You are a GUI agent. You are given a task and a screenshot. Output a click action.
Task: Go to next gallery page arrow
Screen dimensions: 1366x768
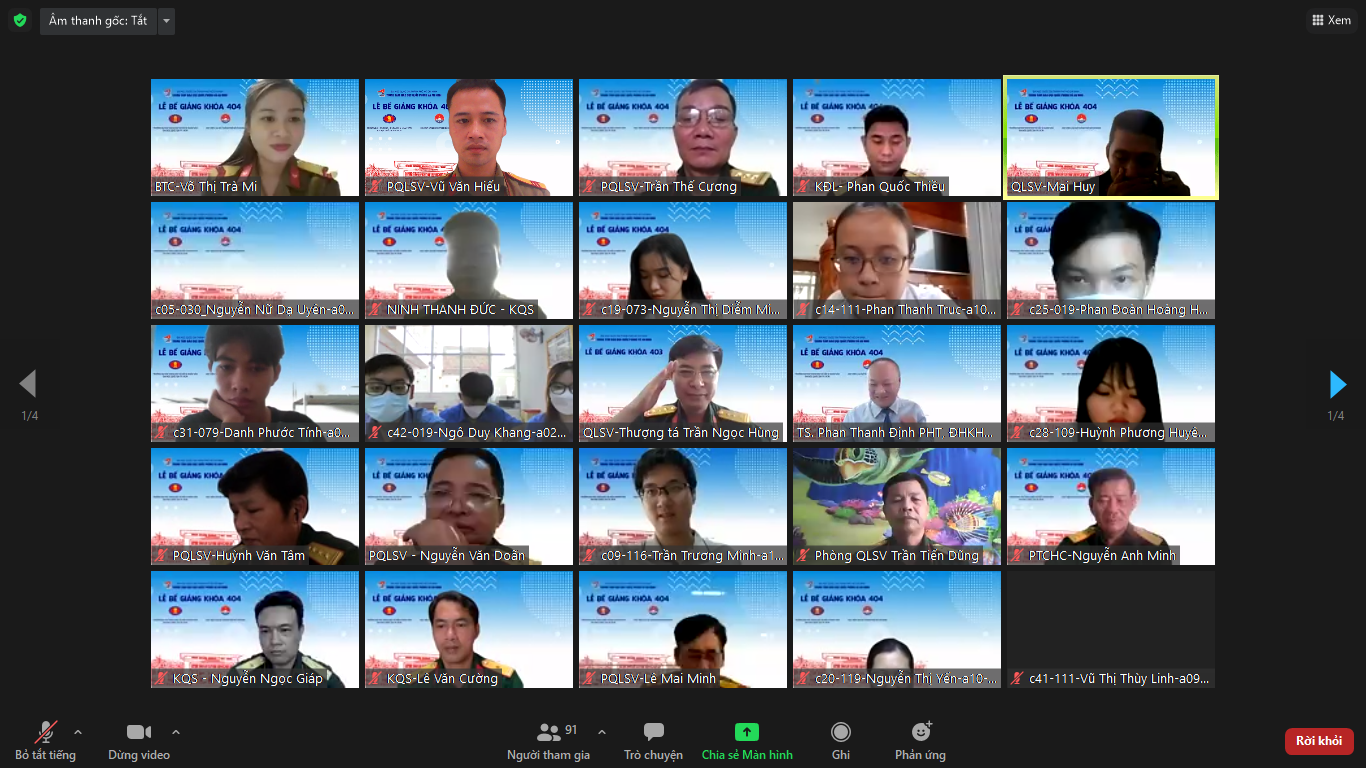point(1337,384)
